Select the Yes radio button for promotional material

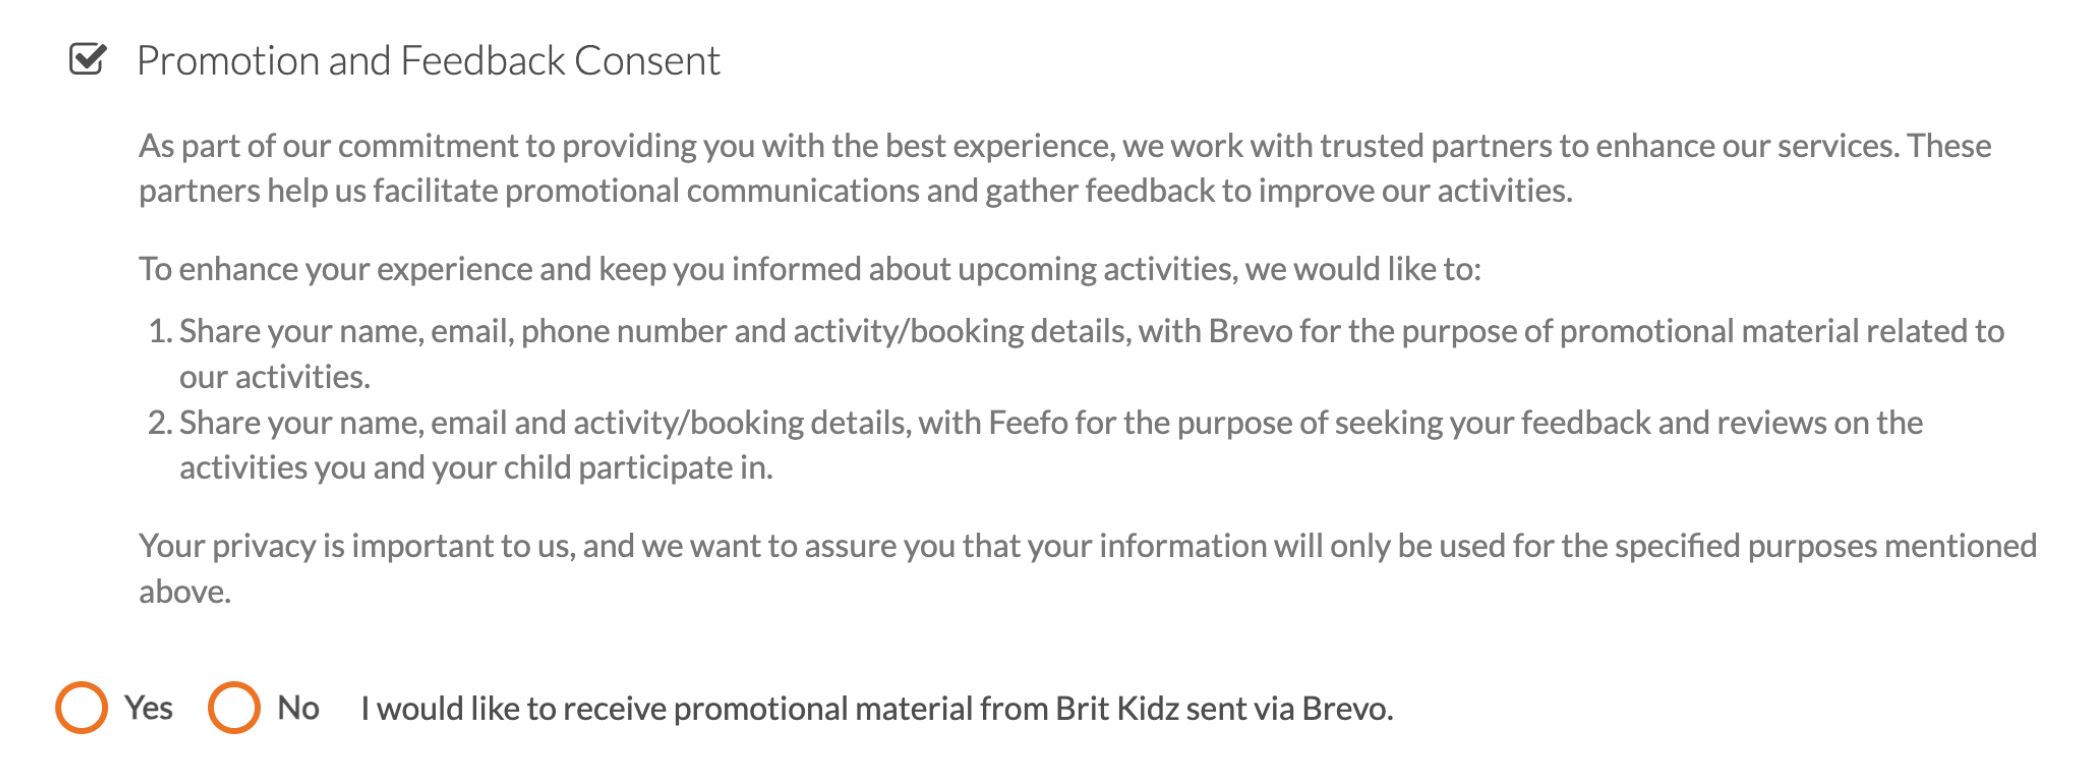point(81,708)
